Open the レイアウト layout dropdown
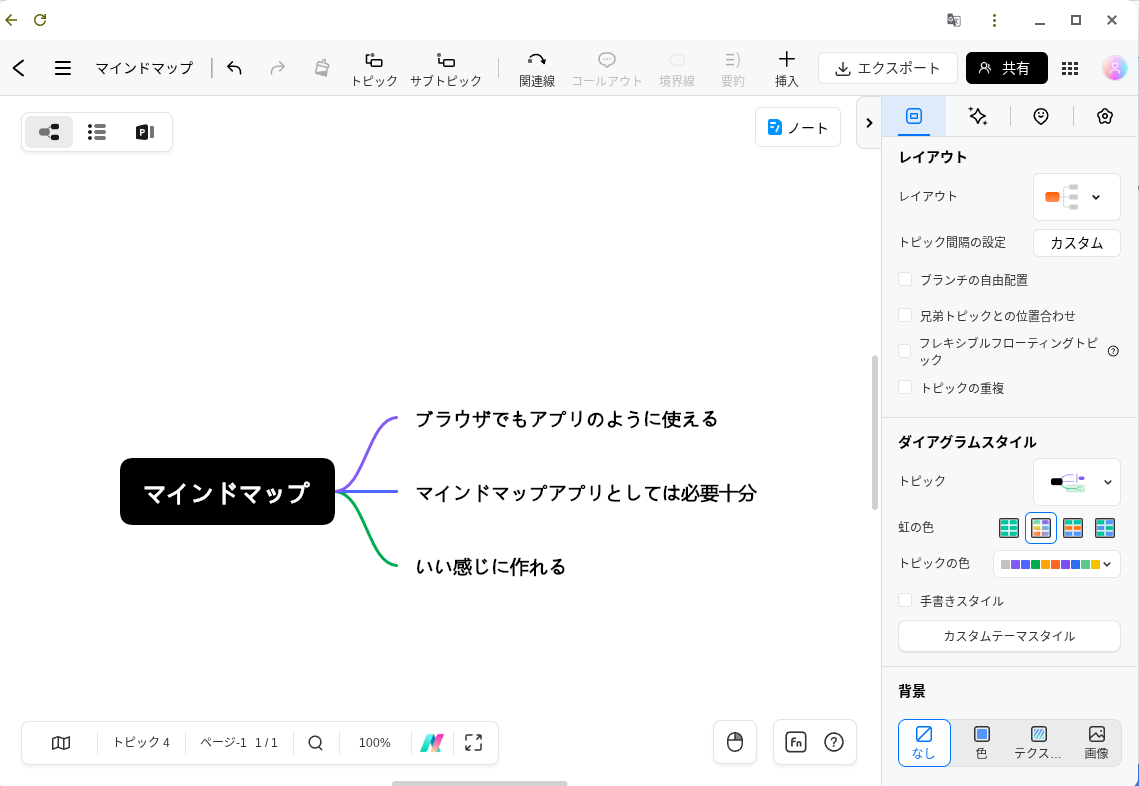Screen dimensions: 1139x786 [x=1076, y=197]
